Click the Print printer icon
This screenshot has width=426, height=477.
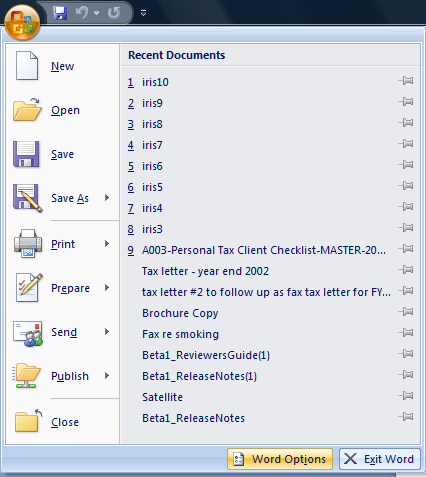coord(28,244)
